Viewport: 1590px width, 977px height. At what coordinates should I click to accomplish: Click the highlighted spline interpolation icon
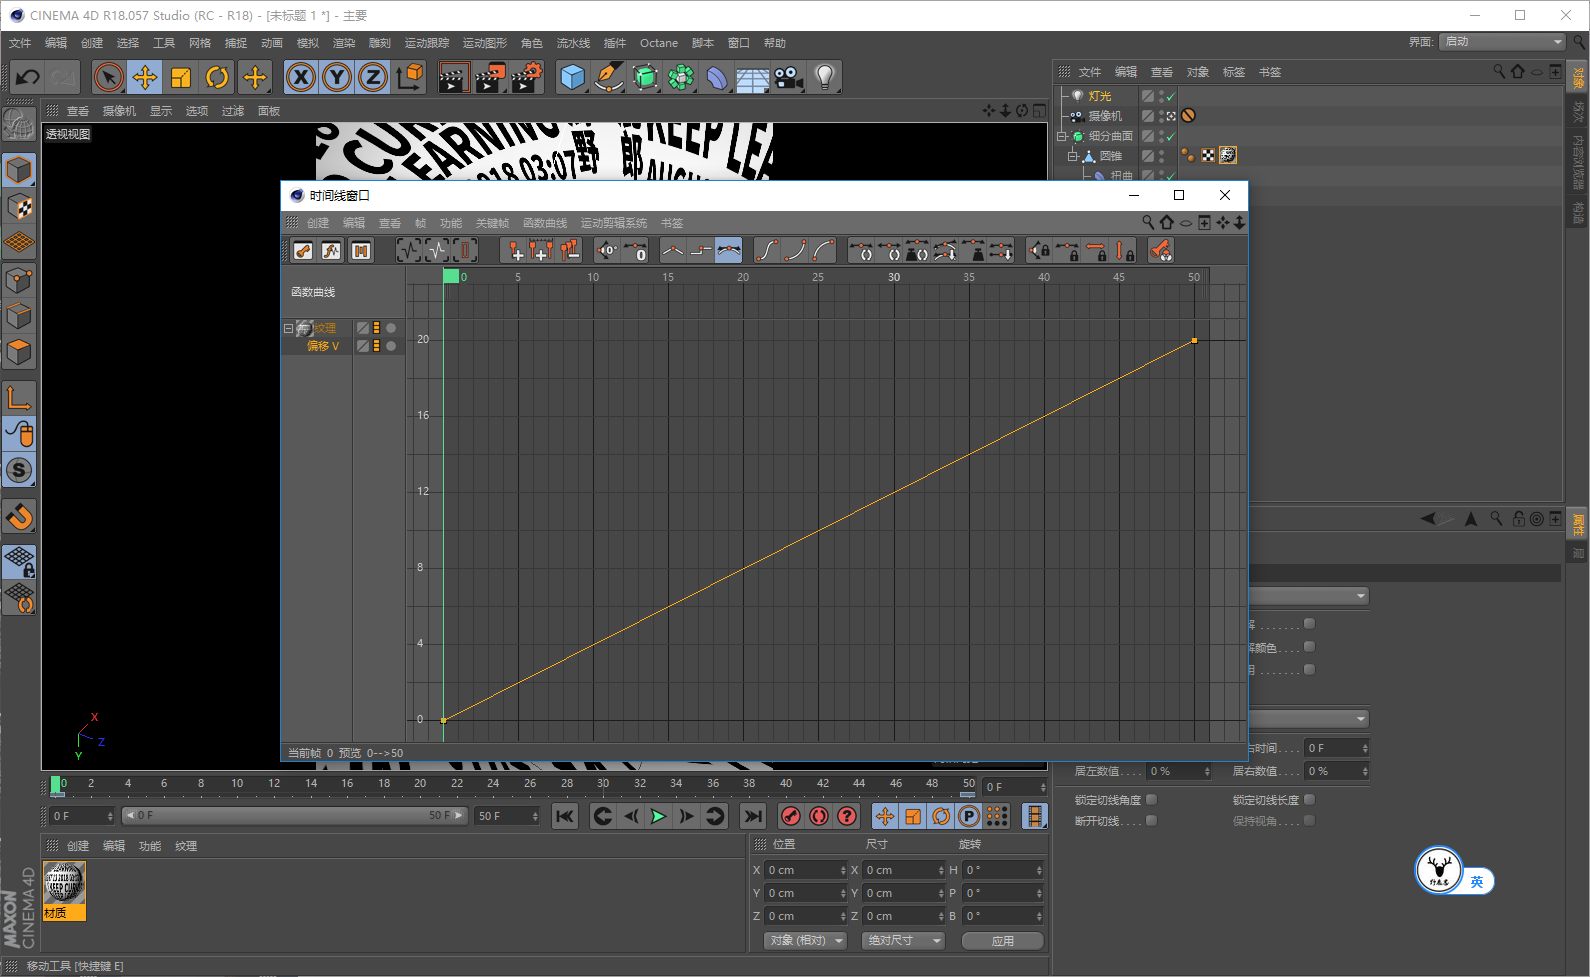pos(729,251)
